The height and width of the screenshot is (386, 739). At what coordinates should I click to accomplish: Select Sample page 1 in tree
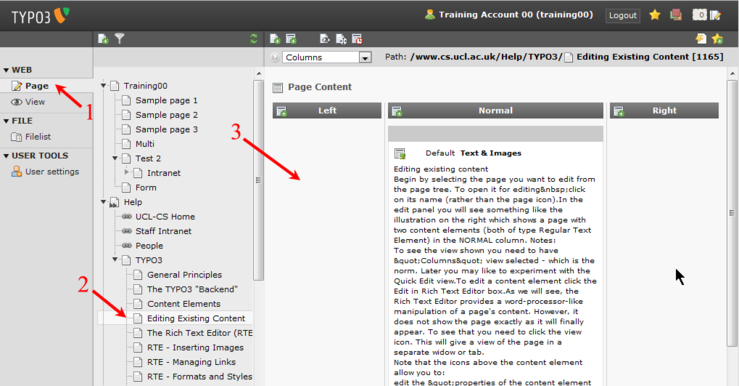point(166,100)
